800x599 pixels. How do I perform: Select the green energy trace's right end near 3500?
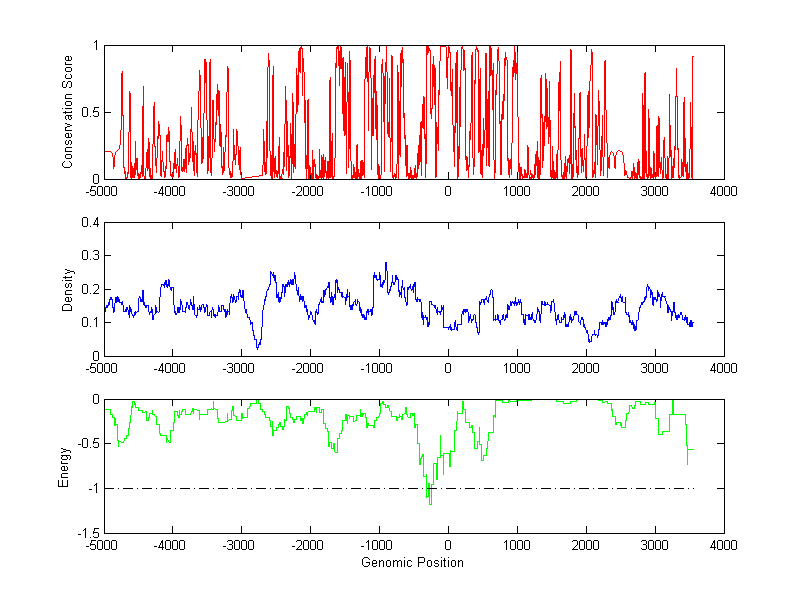[690, 450]
